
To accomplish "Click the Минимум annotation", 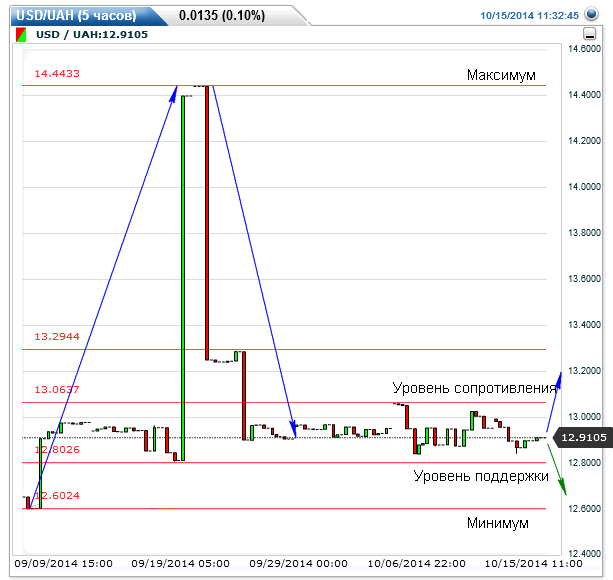I will pos(498,523).
